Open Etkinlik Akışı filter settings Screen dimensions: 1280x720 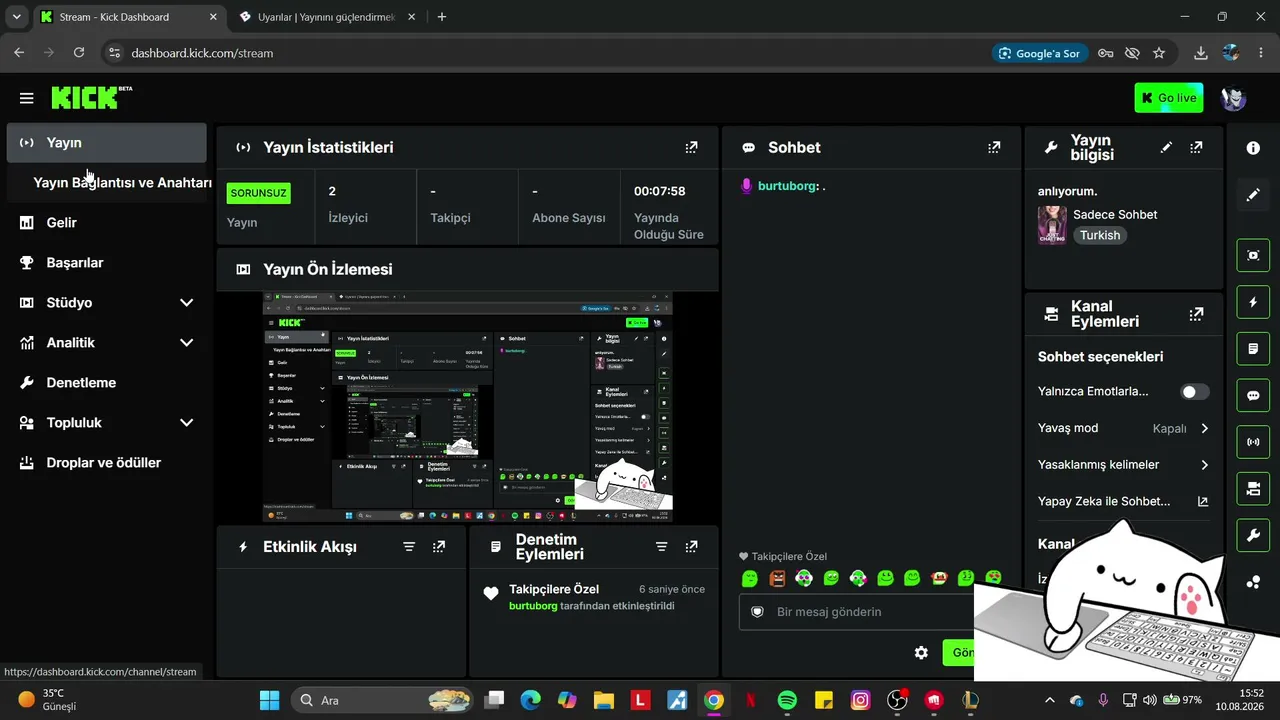[x=409, y=547]
